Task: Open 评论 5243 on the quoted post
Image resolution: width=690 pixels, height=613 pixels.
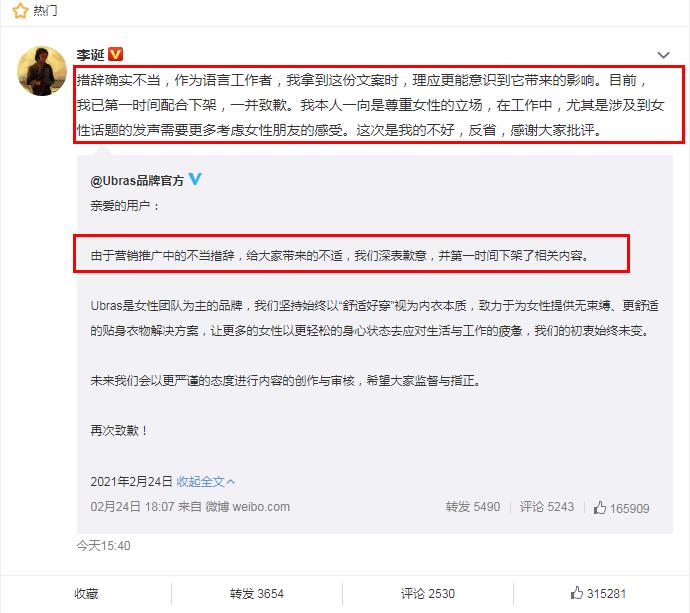Action: pyautogui.click(x=547, y=507)
